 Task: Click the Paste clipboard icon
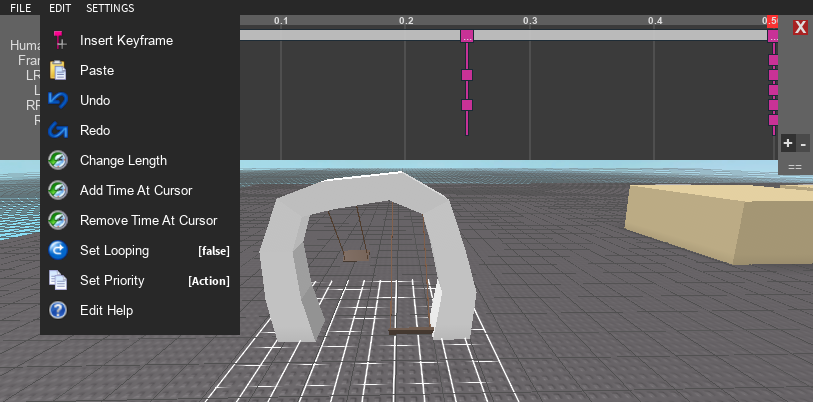[x=58, y=70]
